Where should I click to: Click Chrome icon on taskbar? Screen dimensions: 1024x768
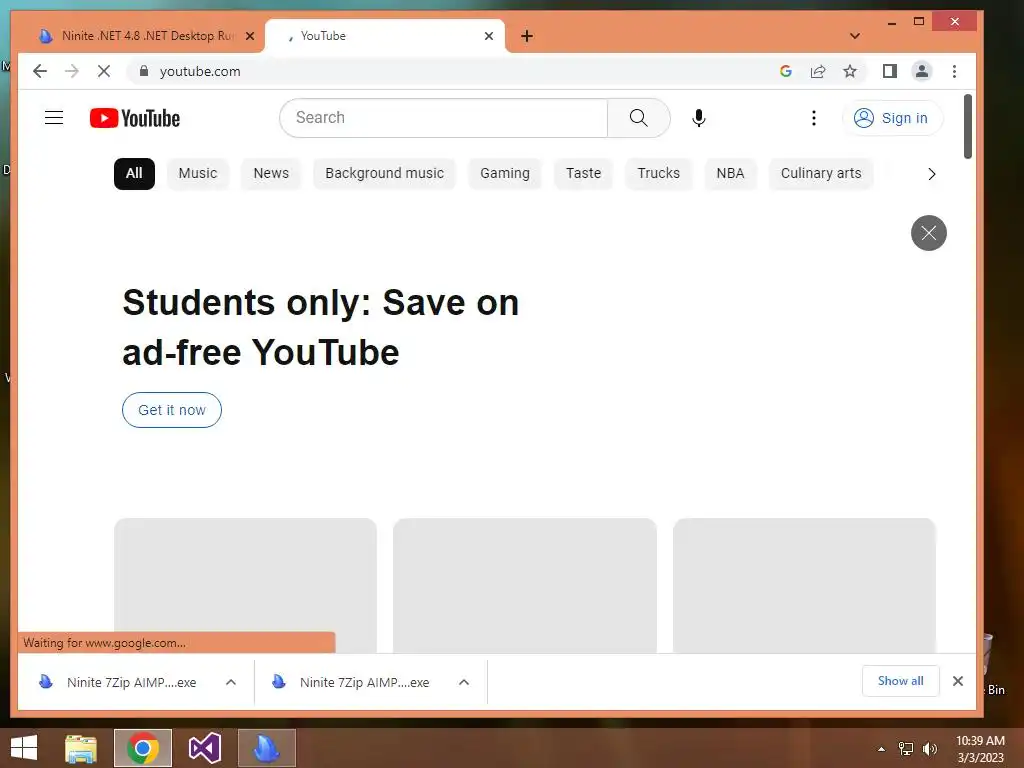click(x=143, y=748)
